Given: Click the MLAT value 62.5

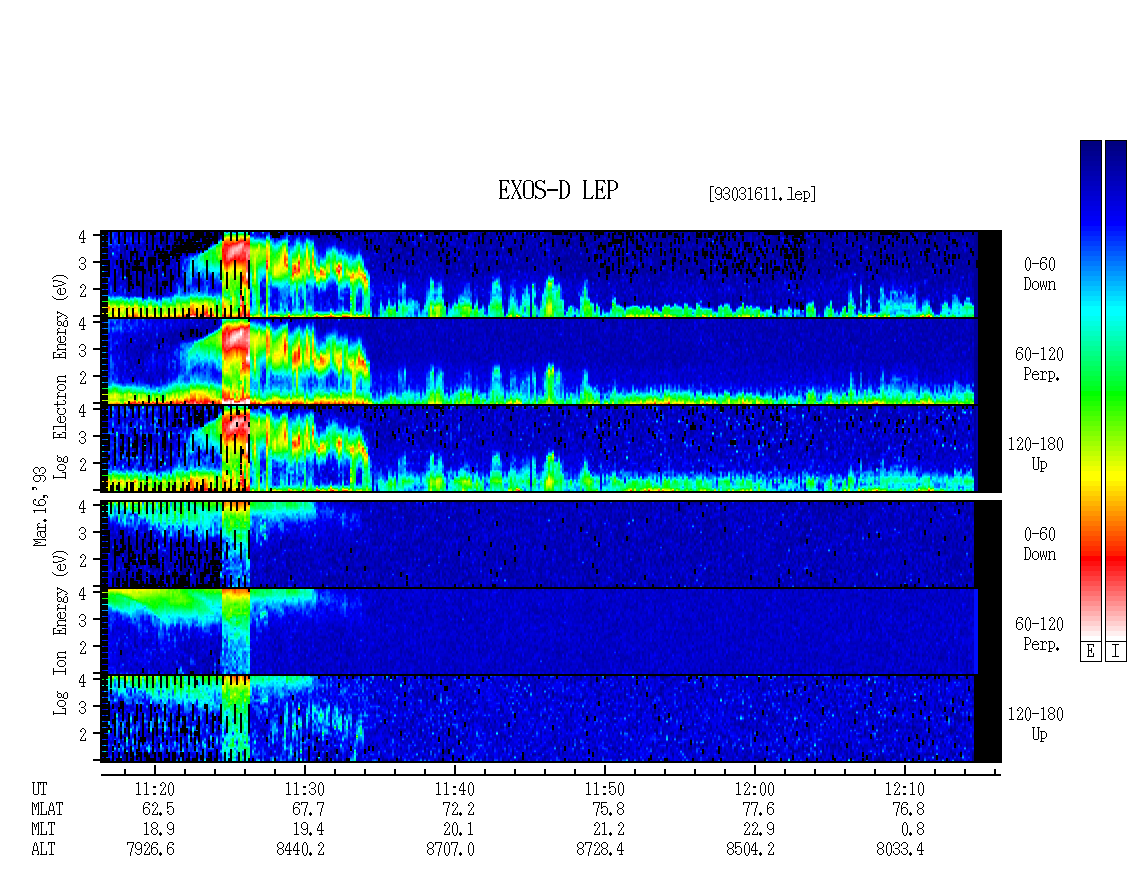Looking at the screenshot, I should 158,809.
